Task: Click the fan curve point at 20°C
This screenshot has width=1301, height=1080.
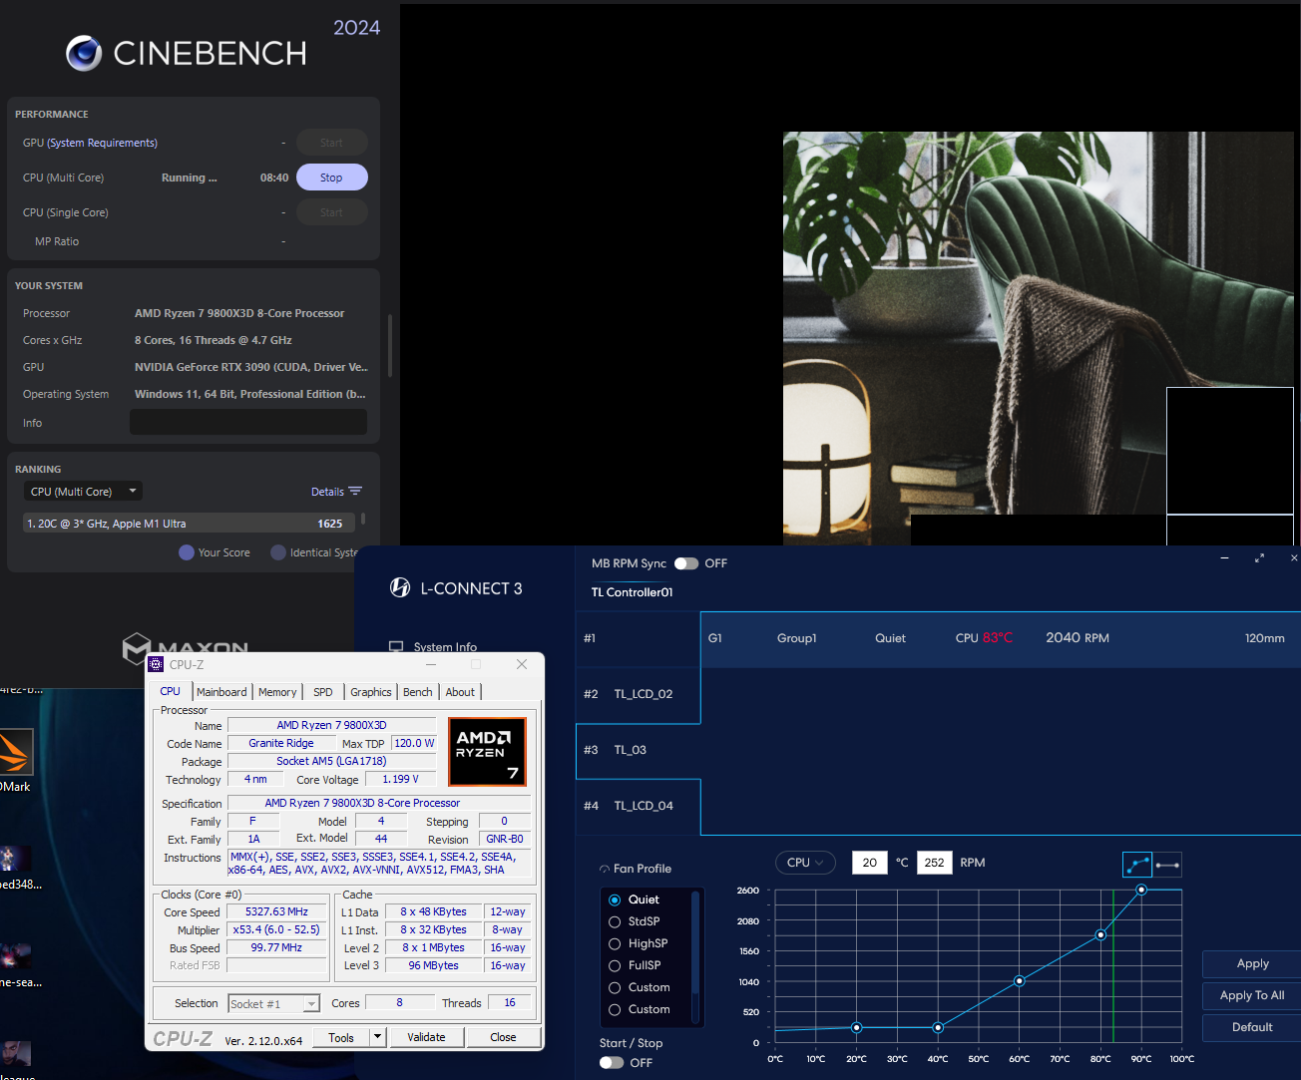Action: tap(856, 1028)
